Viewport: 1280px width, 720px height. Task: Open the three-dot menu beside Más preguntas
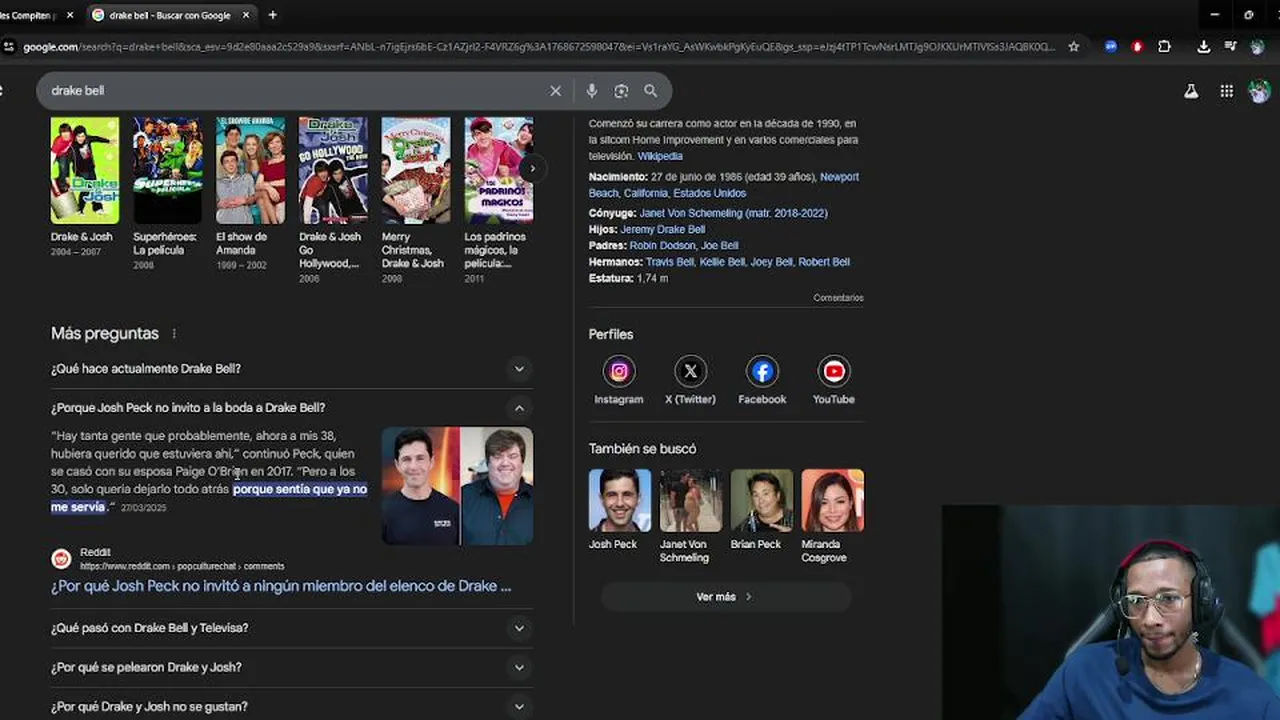(174, 334)
